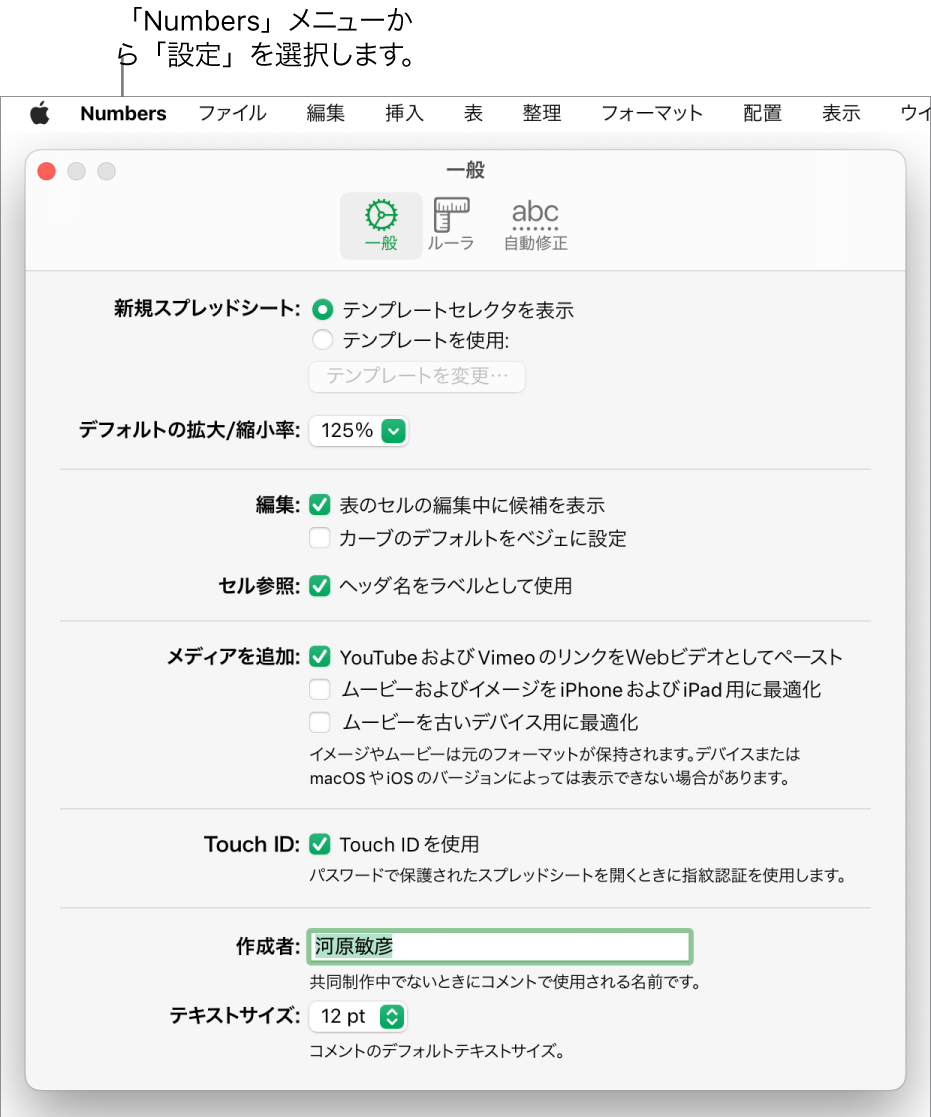Open the 編集 menu

pyautogui.click(x=326, y=113)
